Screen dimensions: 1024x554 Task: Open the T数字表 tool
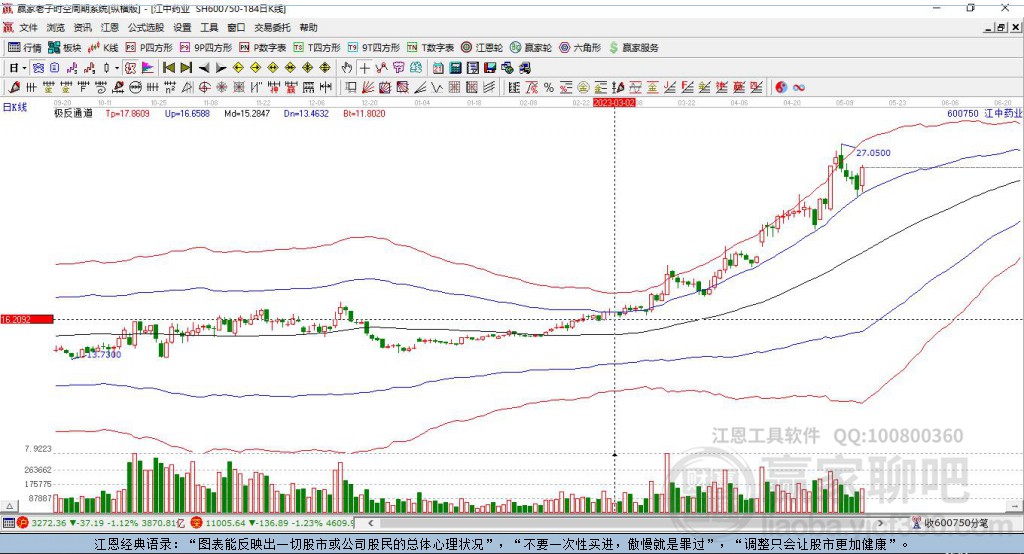(430, 48)
